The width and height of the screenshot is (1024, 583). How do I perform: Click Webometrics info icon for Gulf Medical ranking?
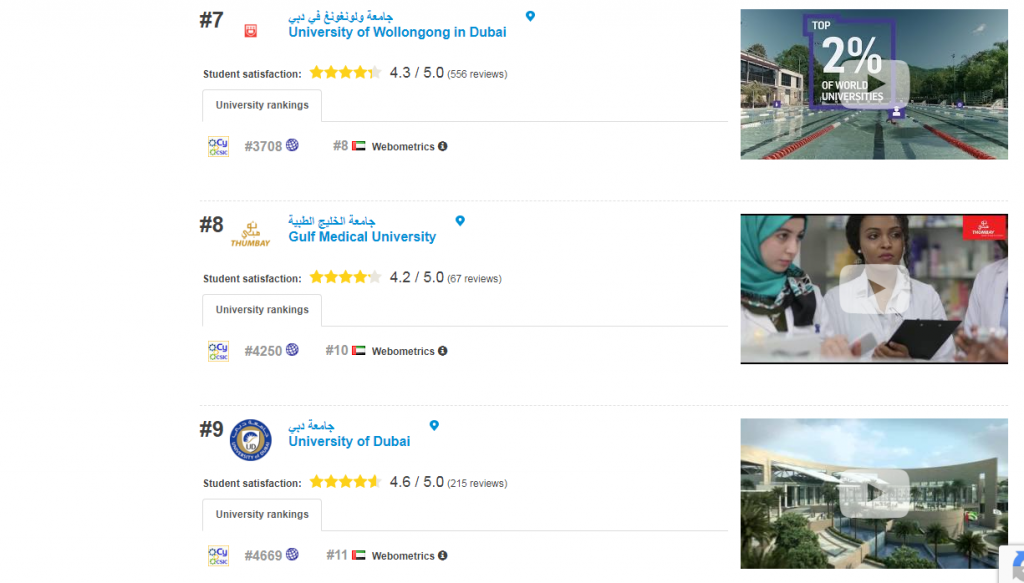tap(443, 351)
